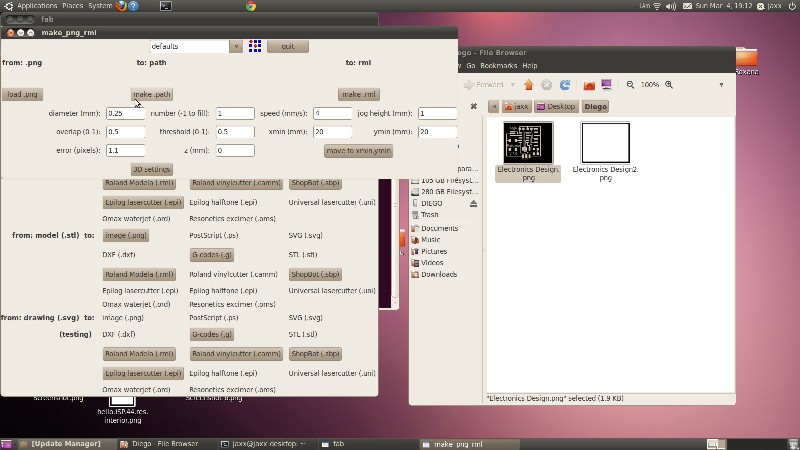This screenshot has width=800, height=450.
Task: Zoom out in File Browser
Action: 630,85
